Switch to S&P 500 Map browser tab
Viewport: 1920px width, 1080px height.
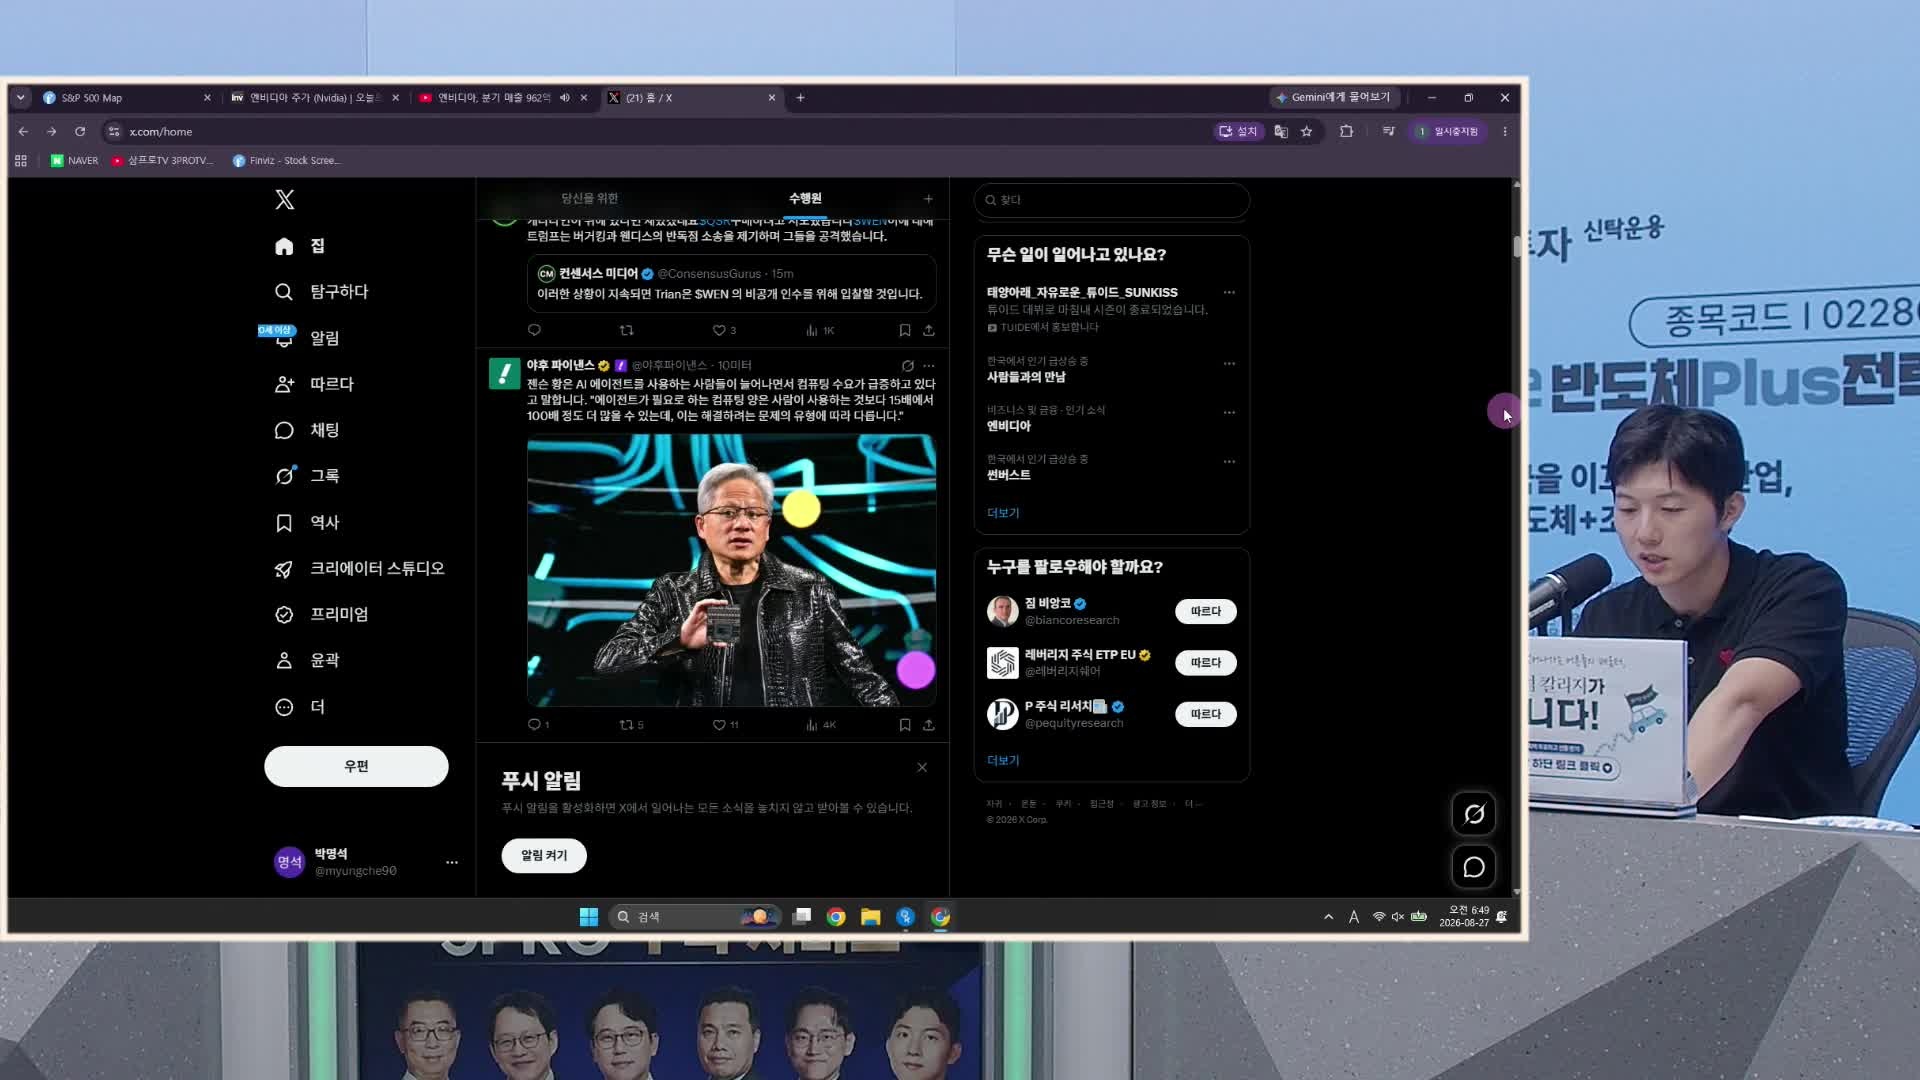point(125,98)
